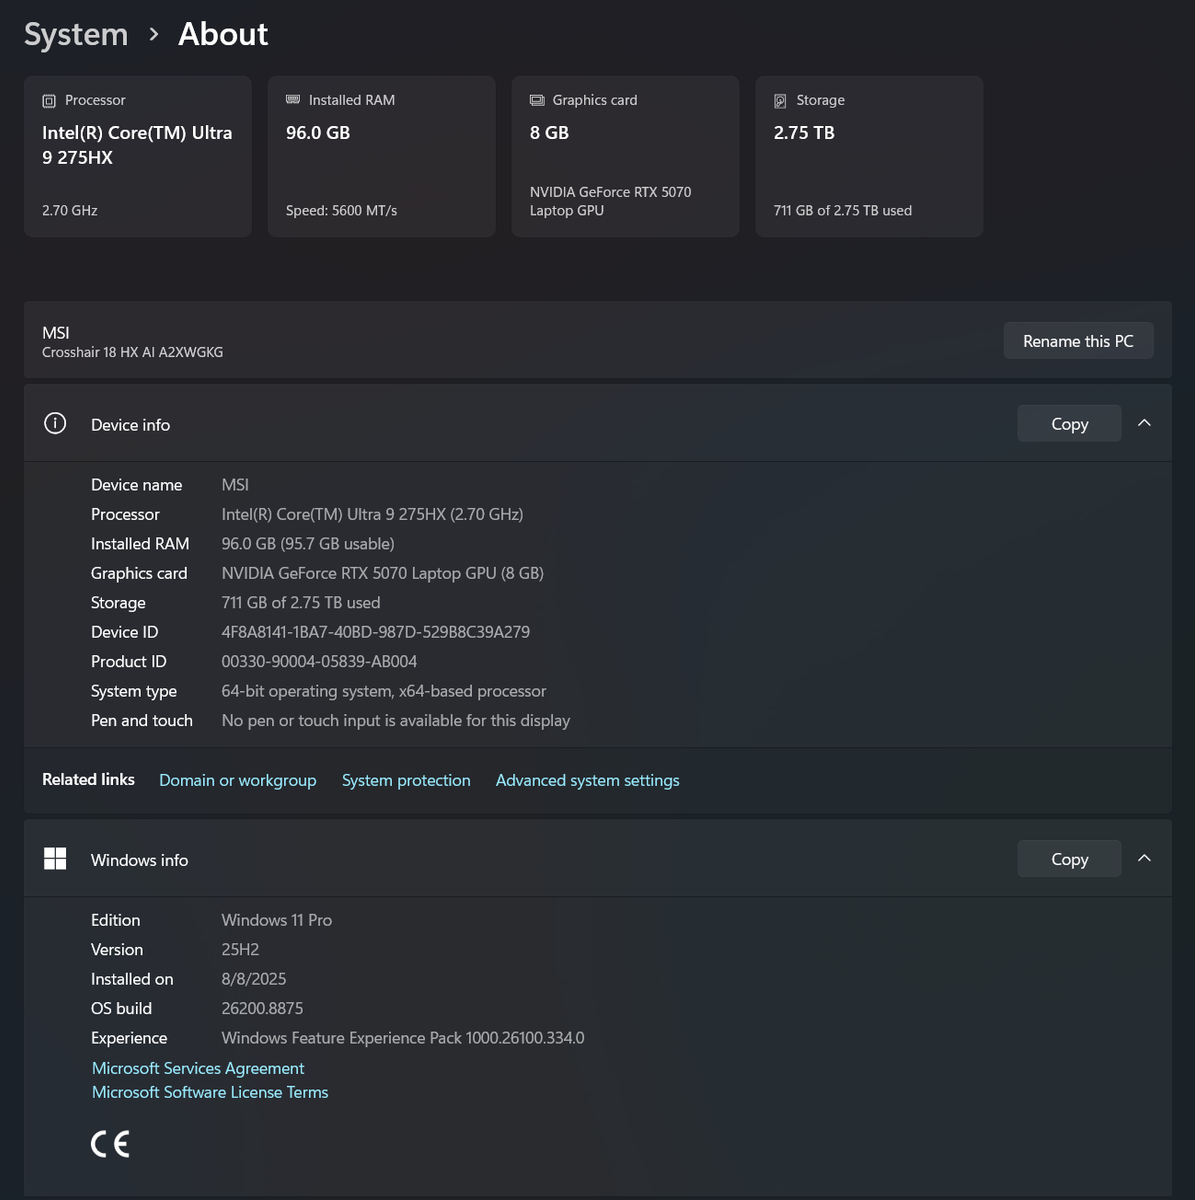Click the 96.0 GB (95.7 GB usable) value
This screenshot has height=1200, width=1195.
pos(308,543)
